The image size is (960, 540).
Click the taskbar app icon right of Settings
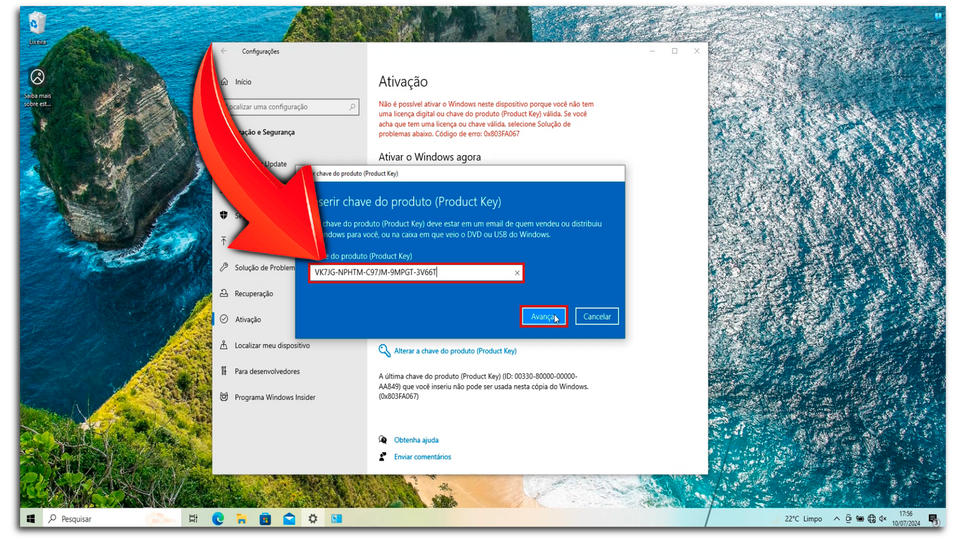pos(337,519)
